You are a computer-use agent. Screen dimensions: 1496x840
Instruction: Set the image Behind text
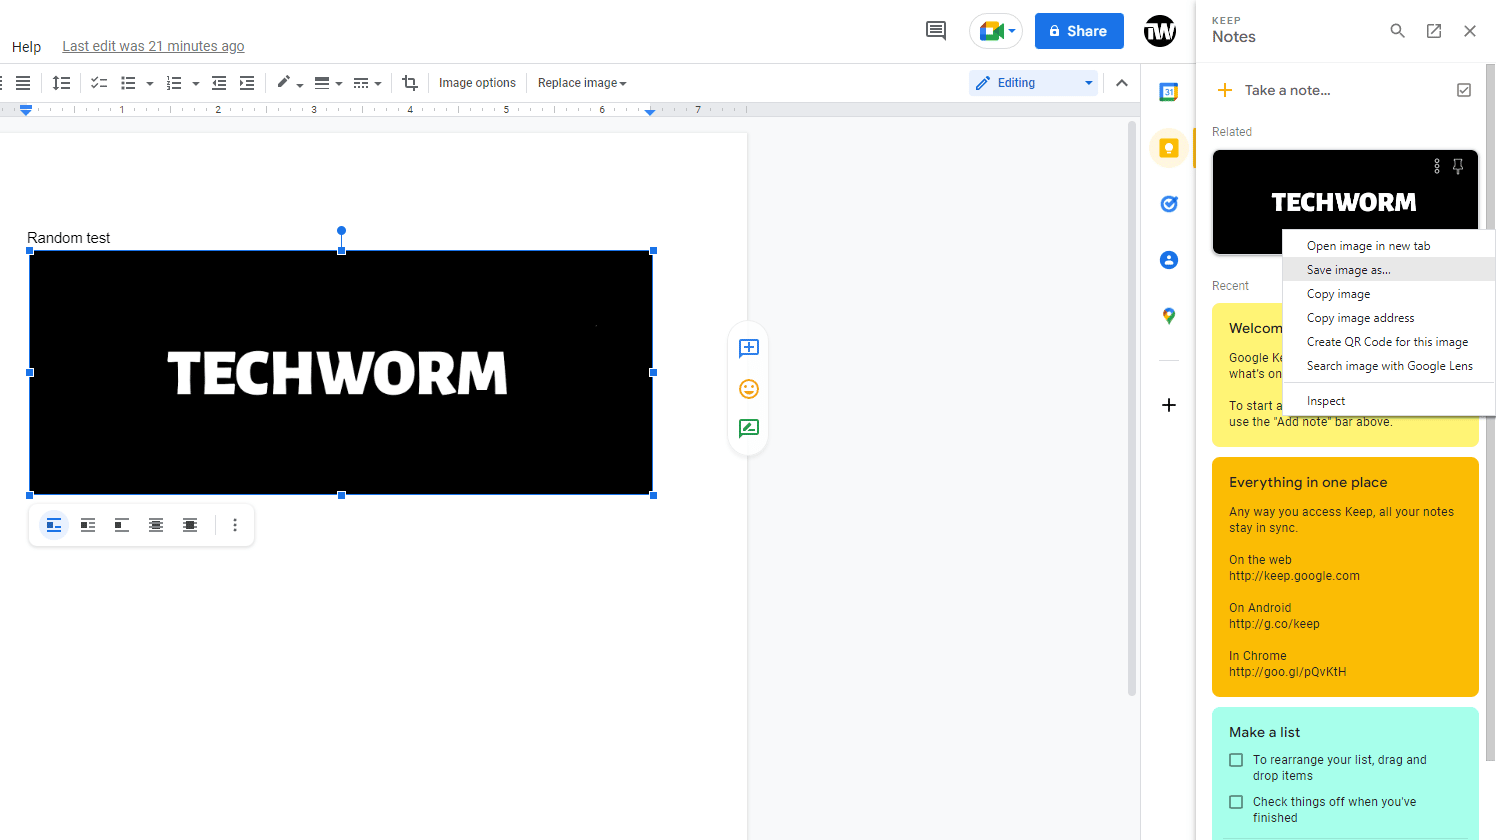pos(156,525)
